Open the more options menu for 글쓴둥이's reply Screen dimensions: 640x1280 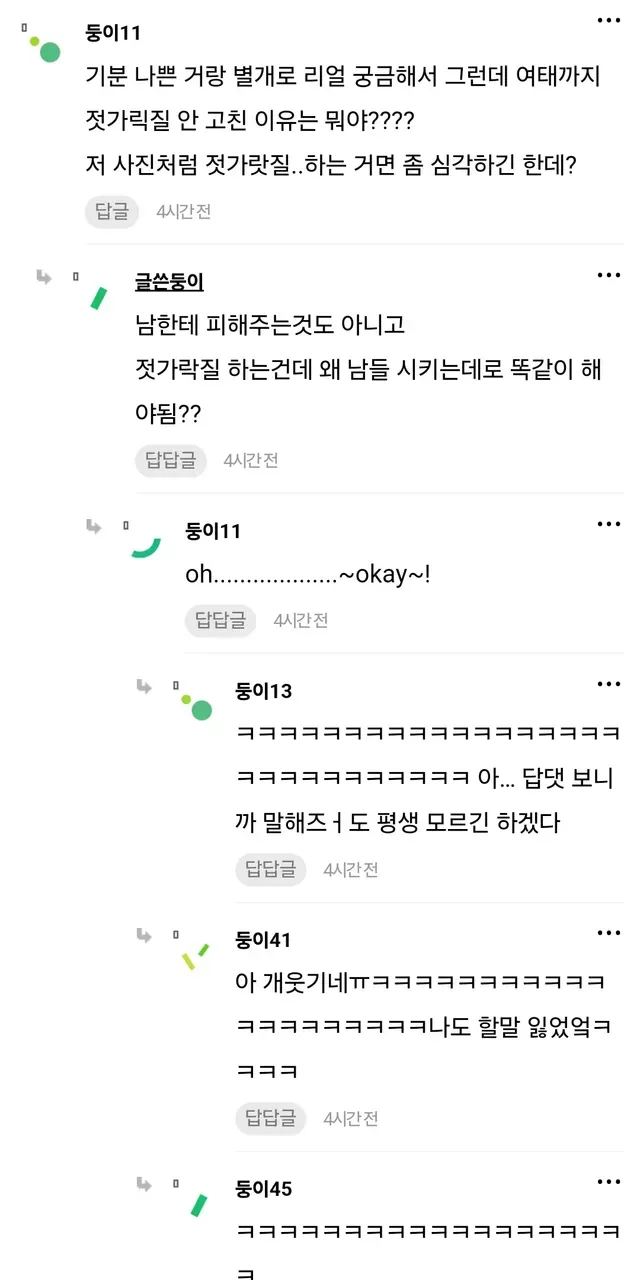[609, 274]
